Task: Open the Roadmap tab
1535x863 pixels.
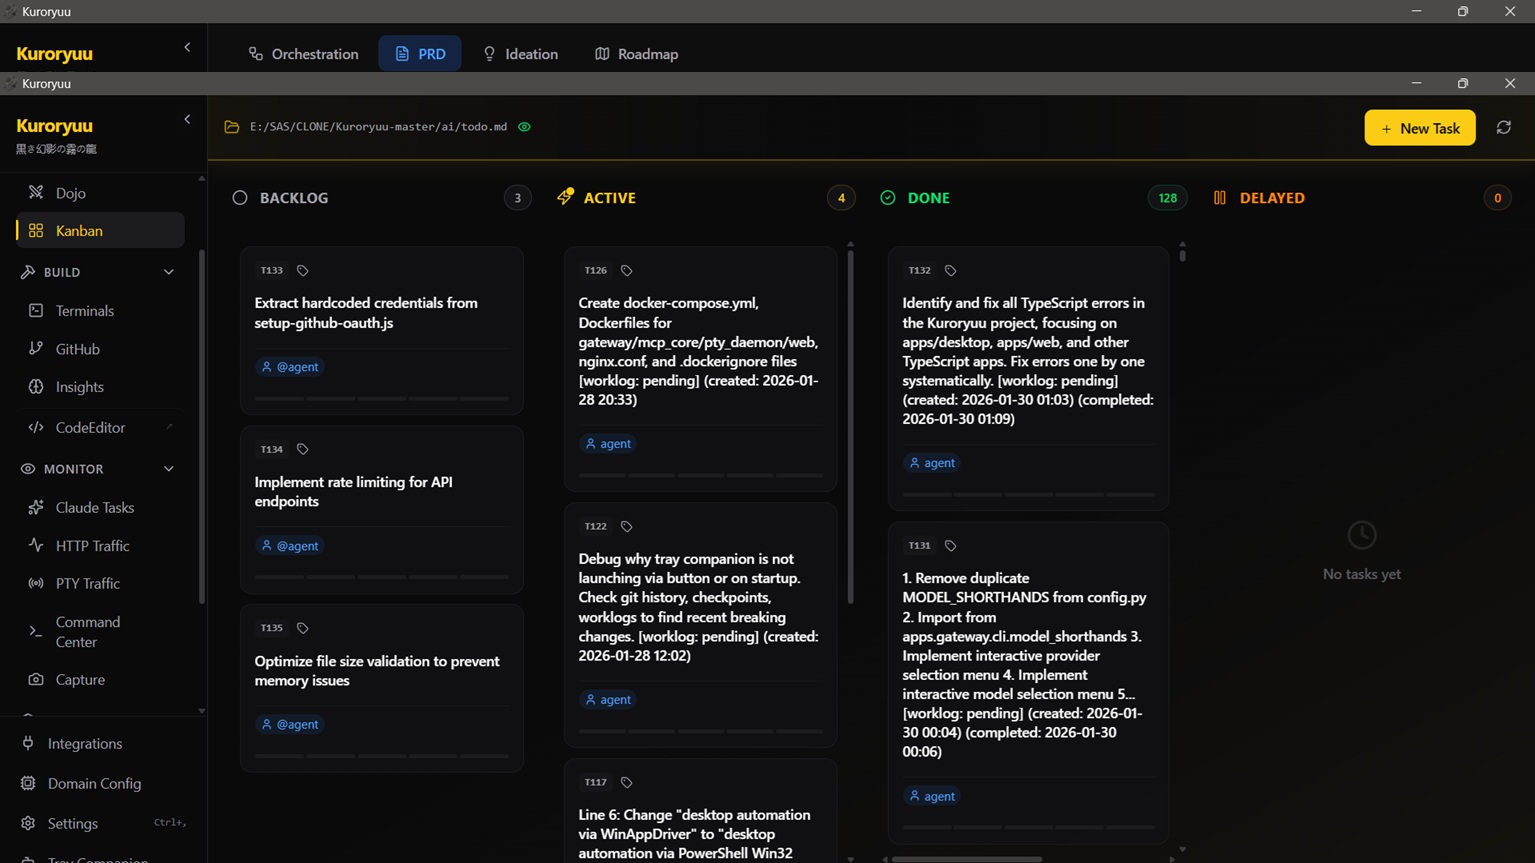Action: [x=636, y=53]
